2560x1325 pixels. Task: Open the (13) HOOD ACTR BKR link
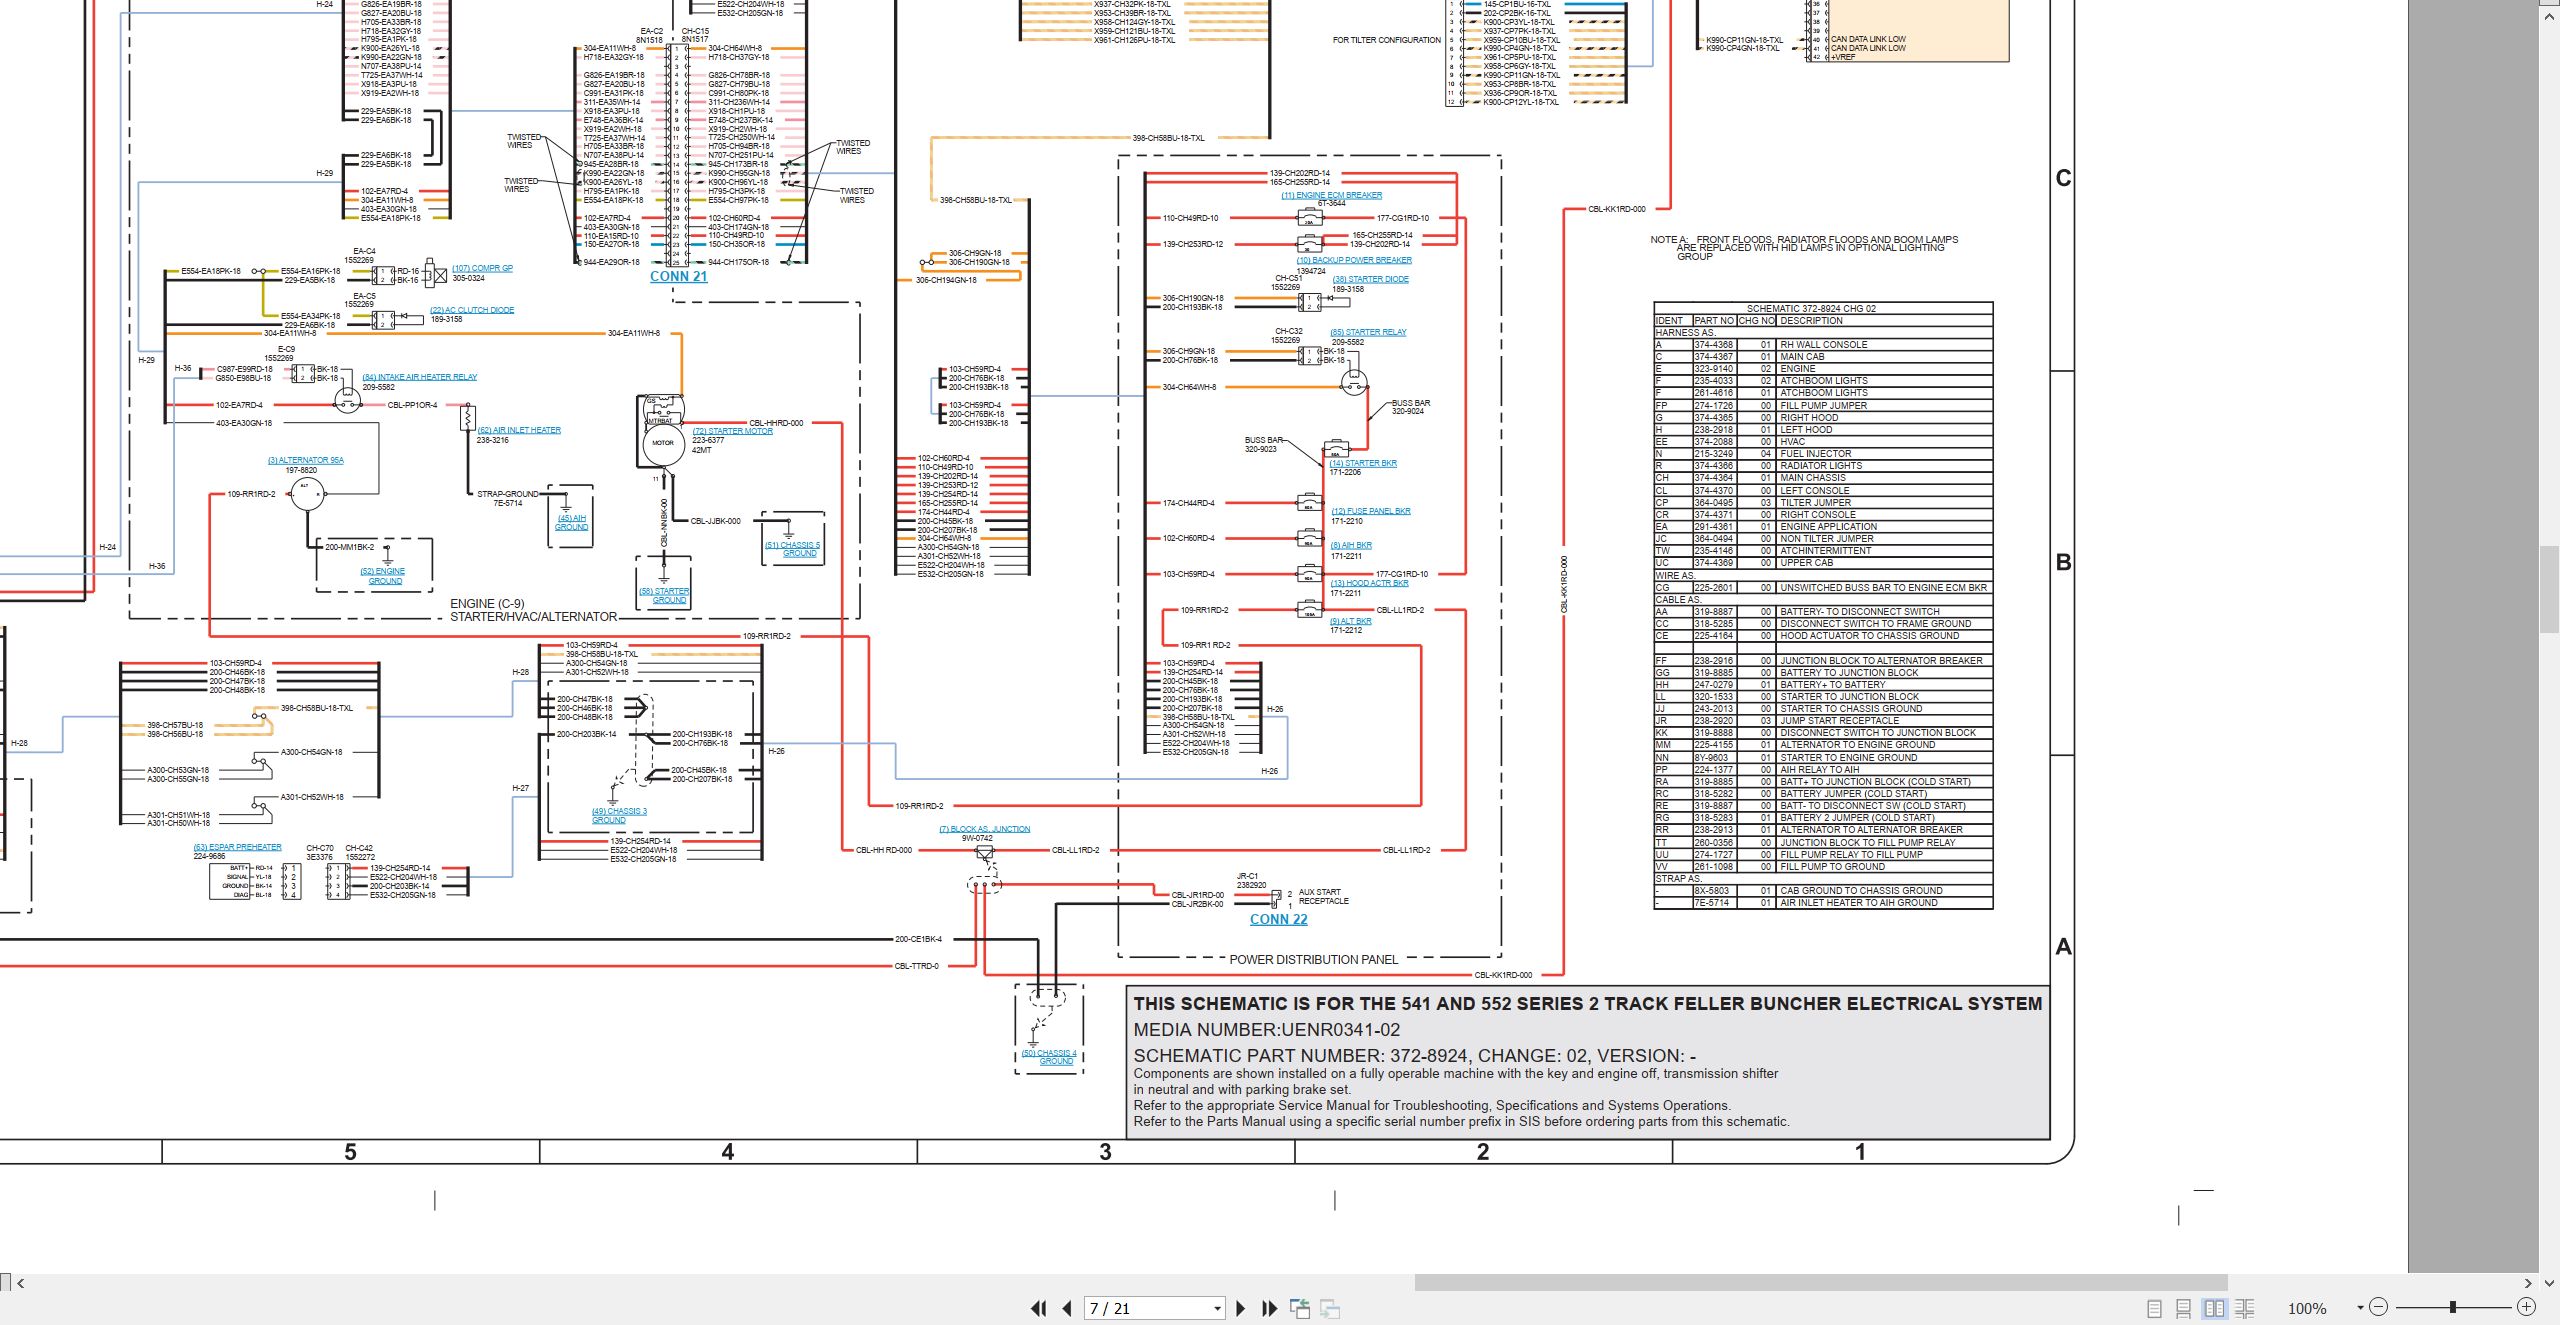tap(1369, 583)
